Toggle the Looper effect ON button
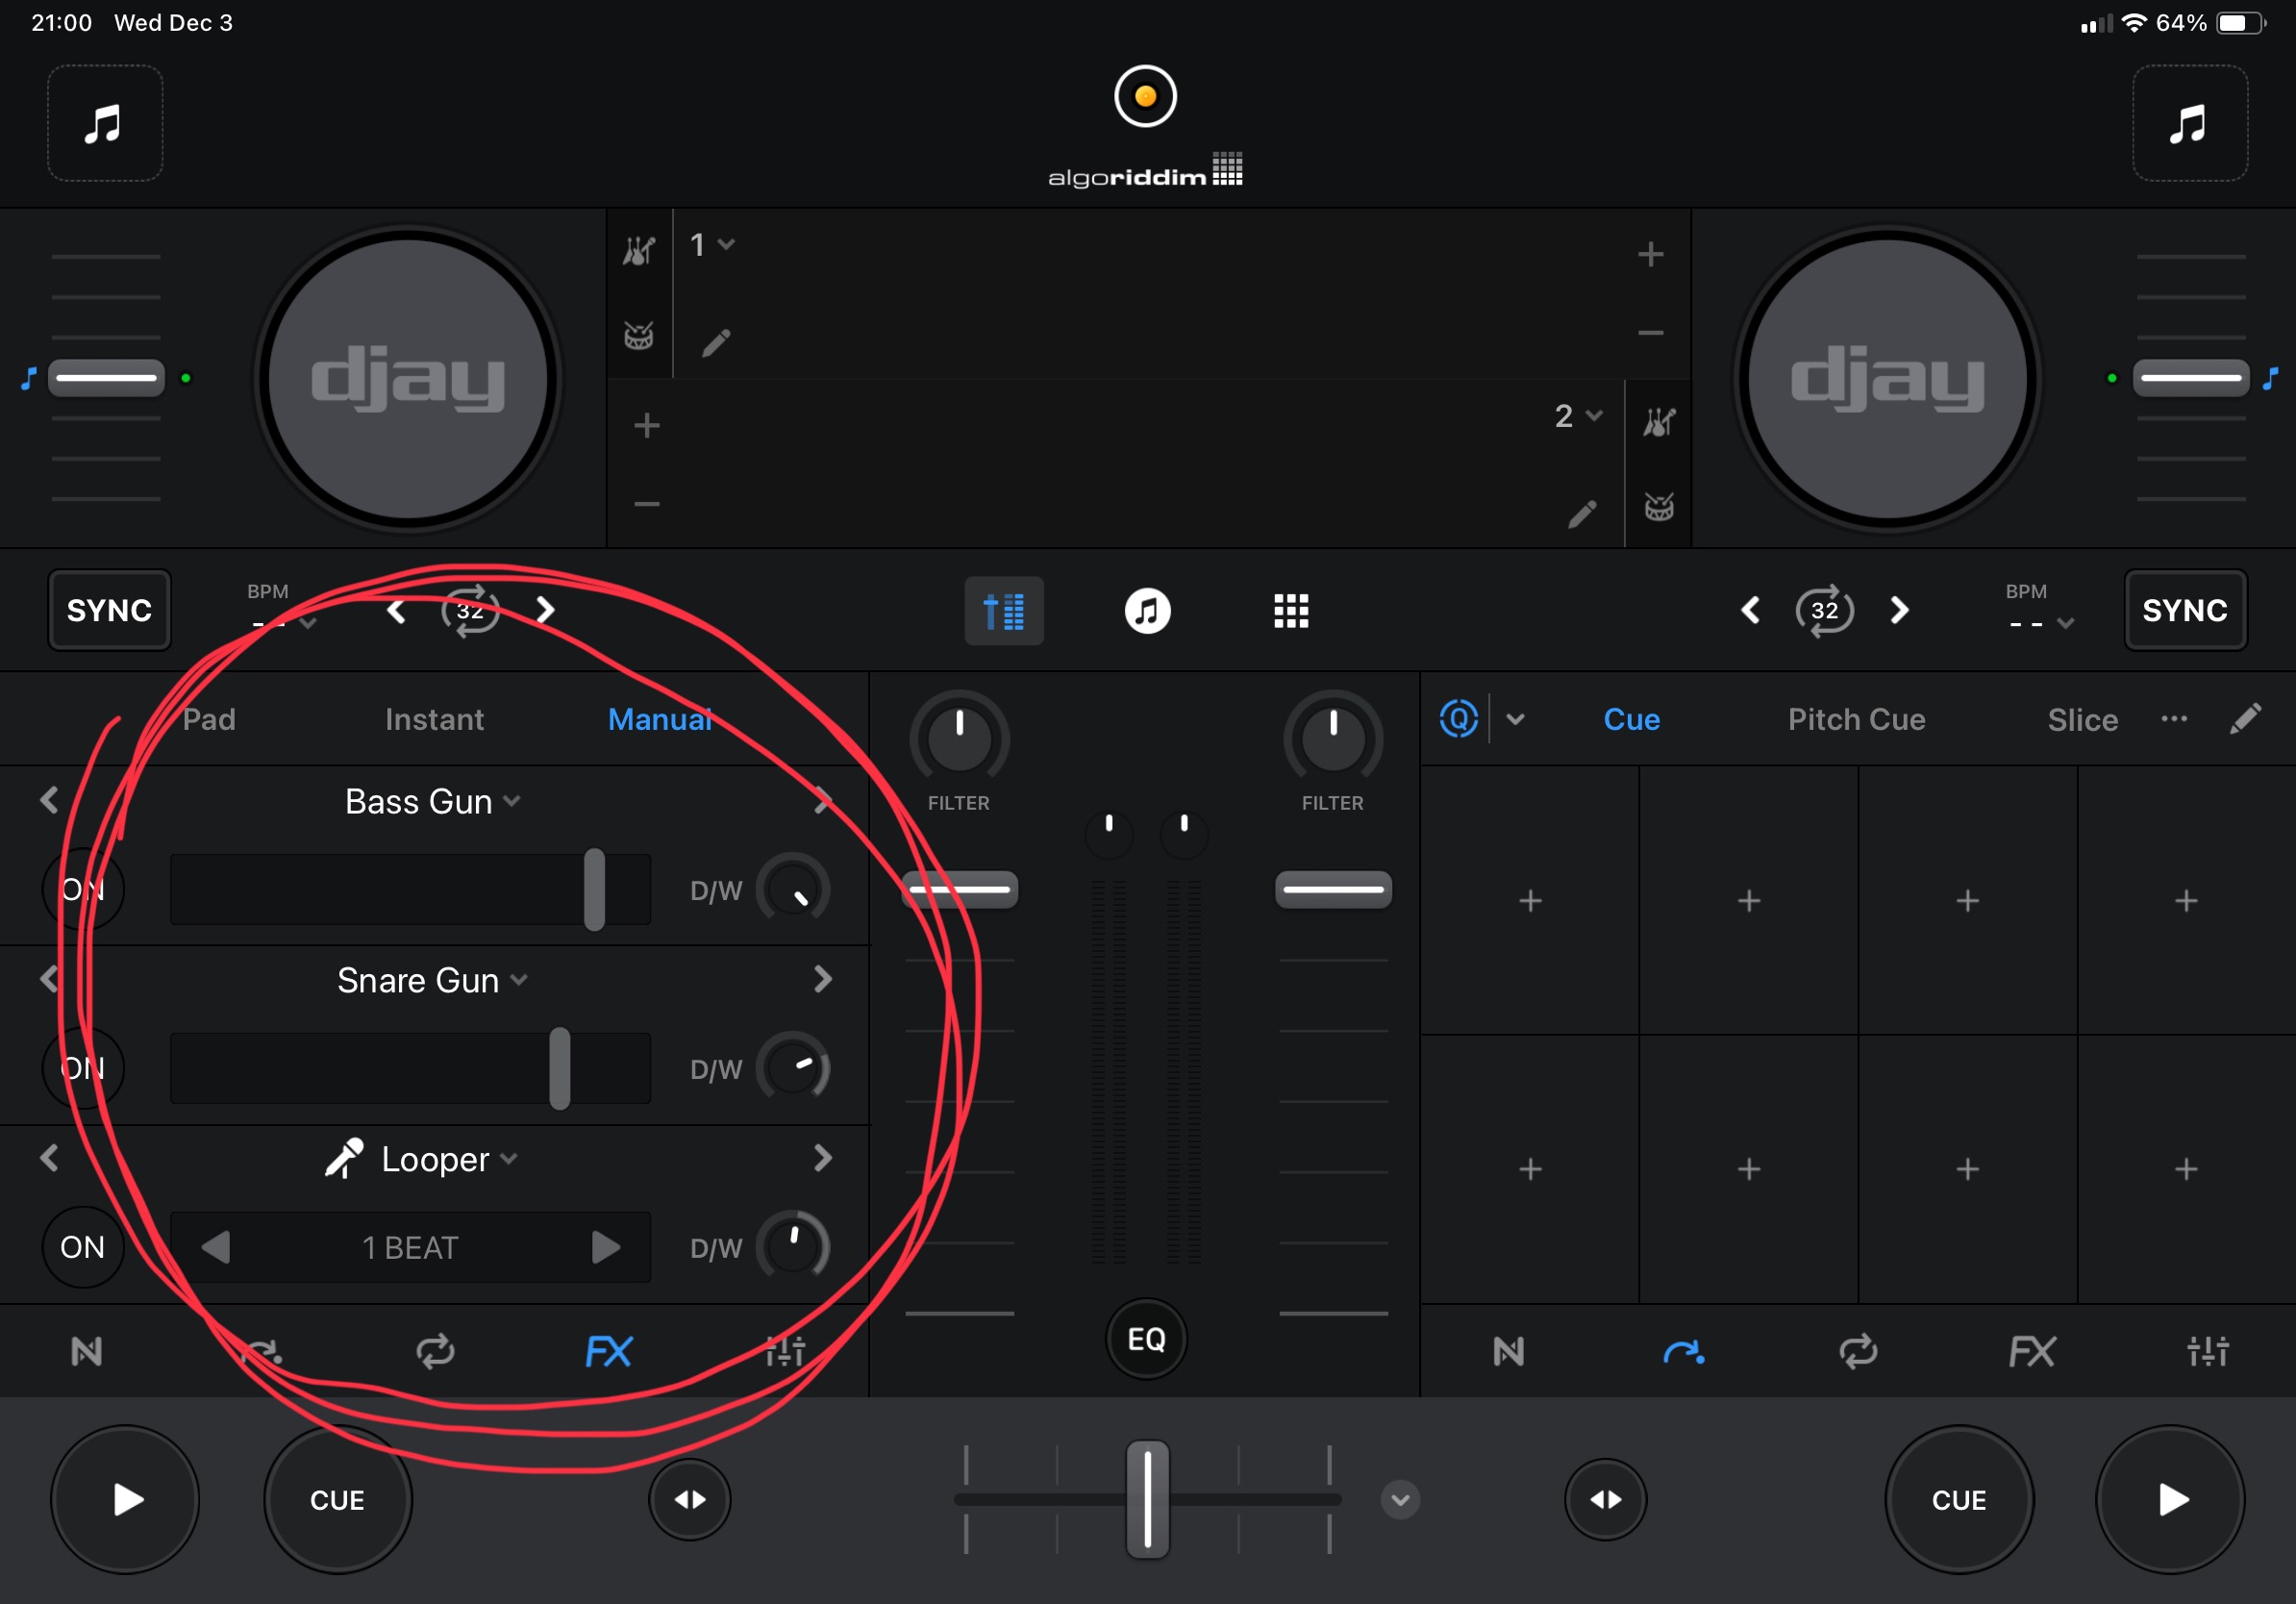This screenshot has height=1604, width=2296. point(82,1247)
